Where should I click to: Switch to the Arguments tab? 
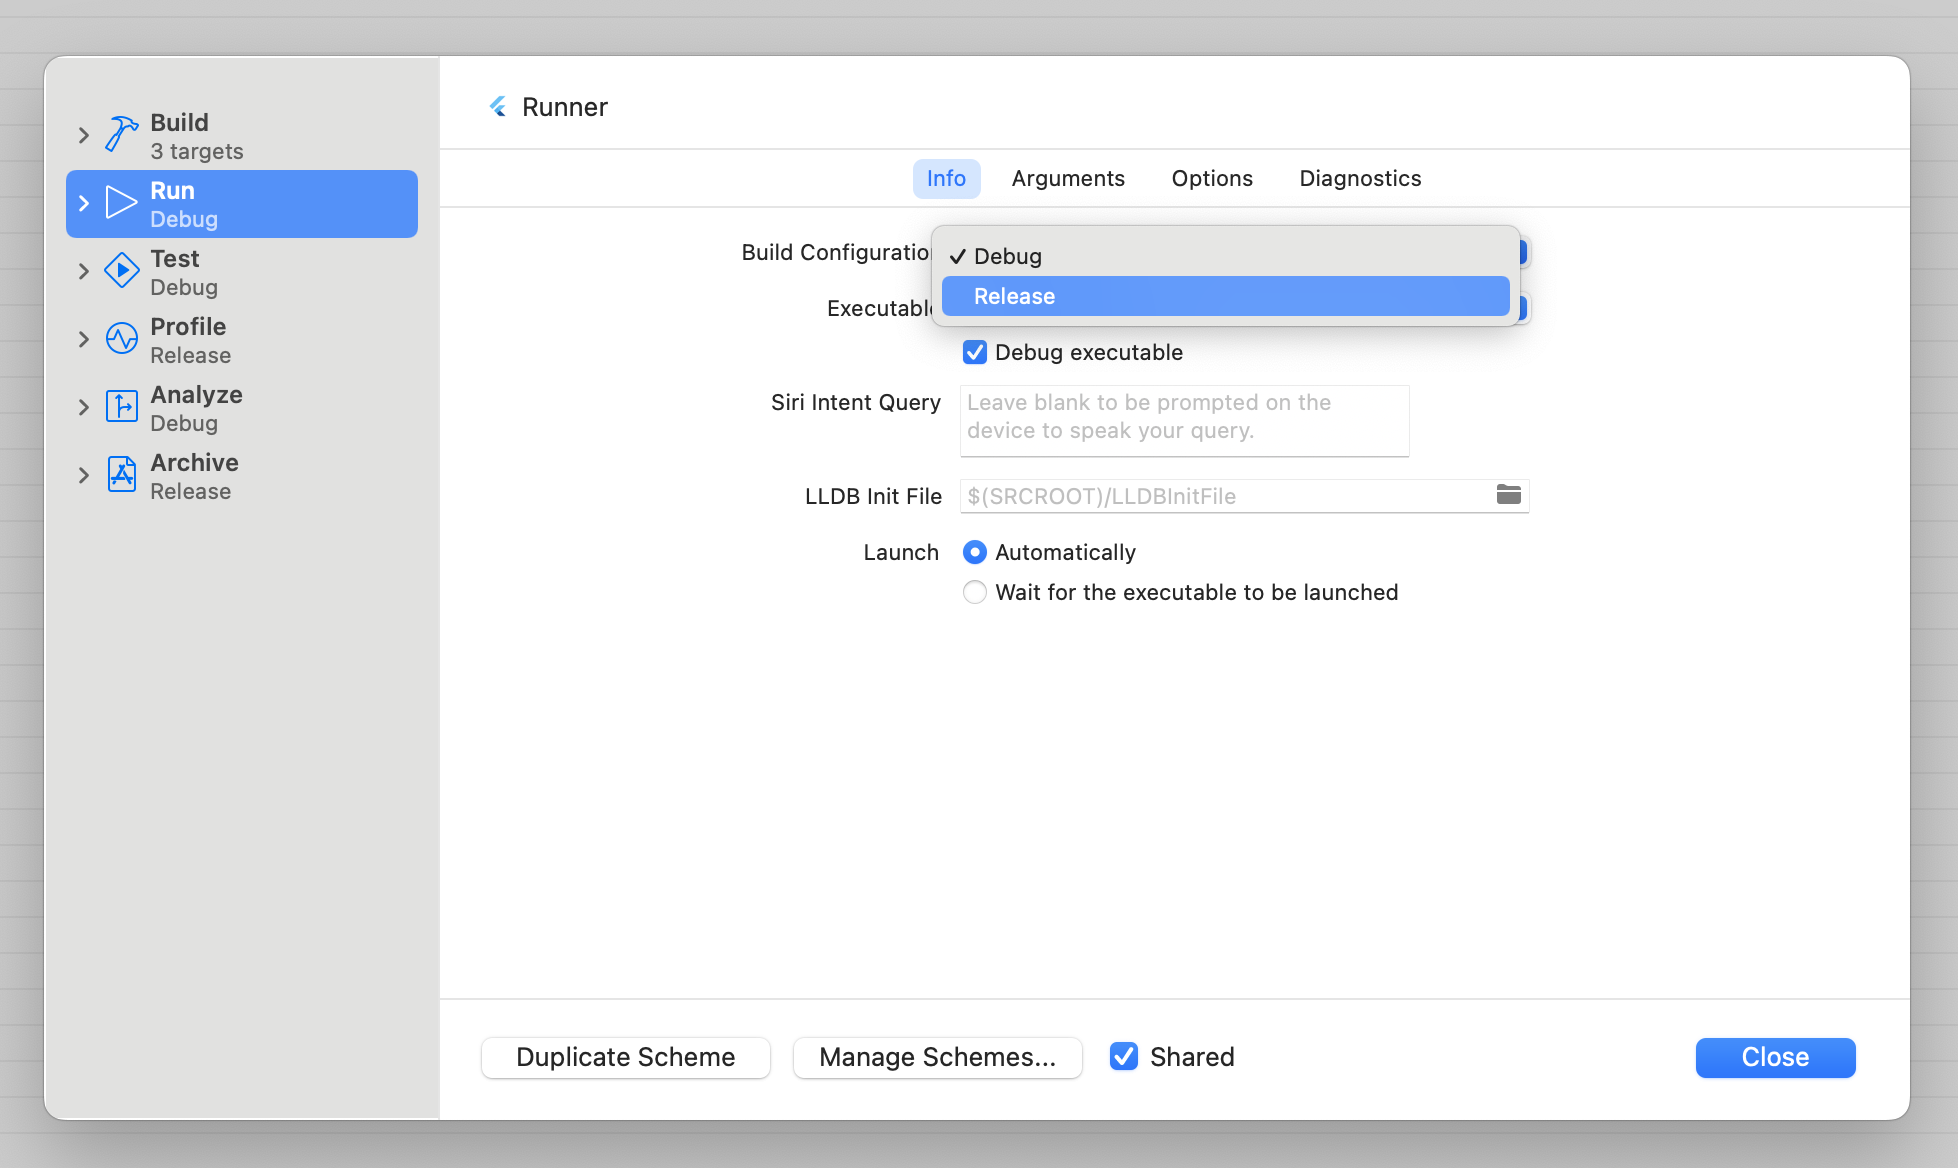coord(1068,178)
